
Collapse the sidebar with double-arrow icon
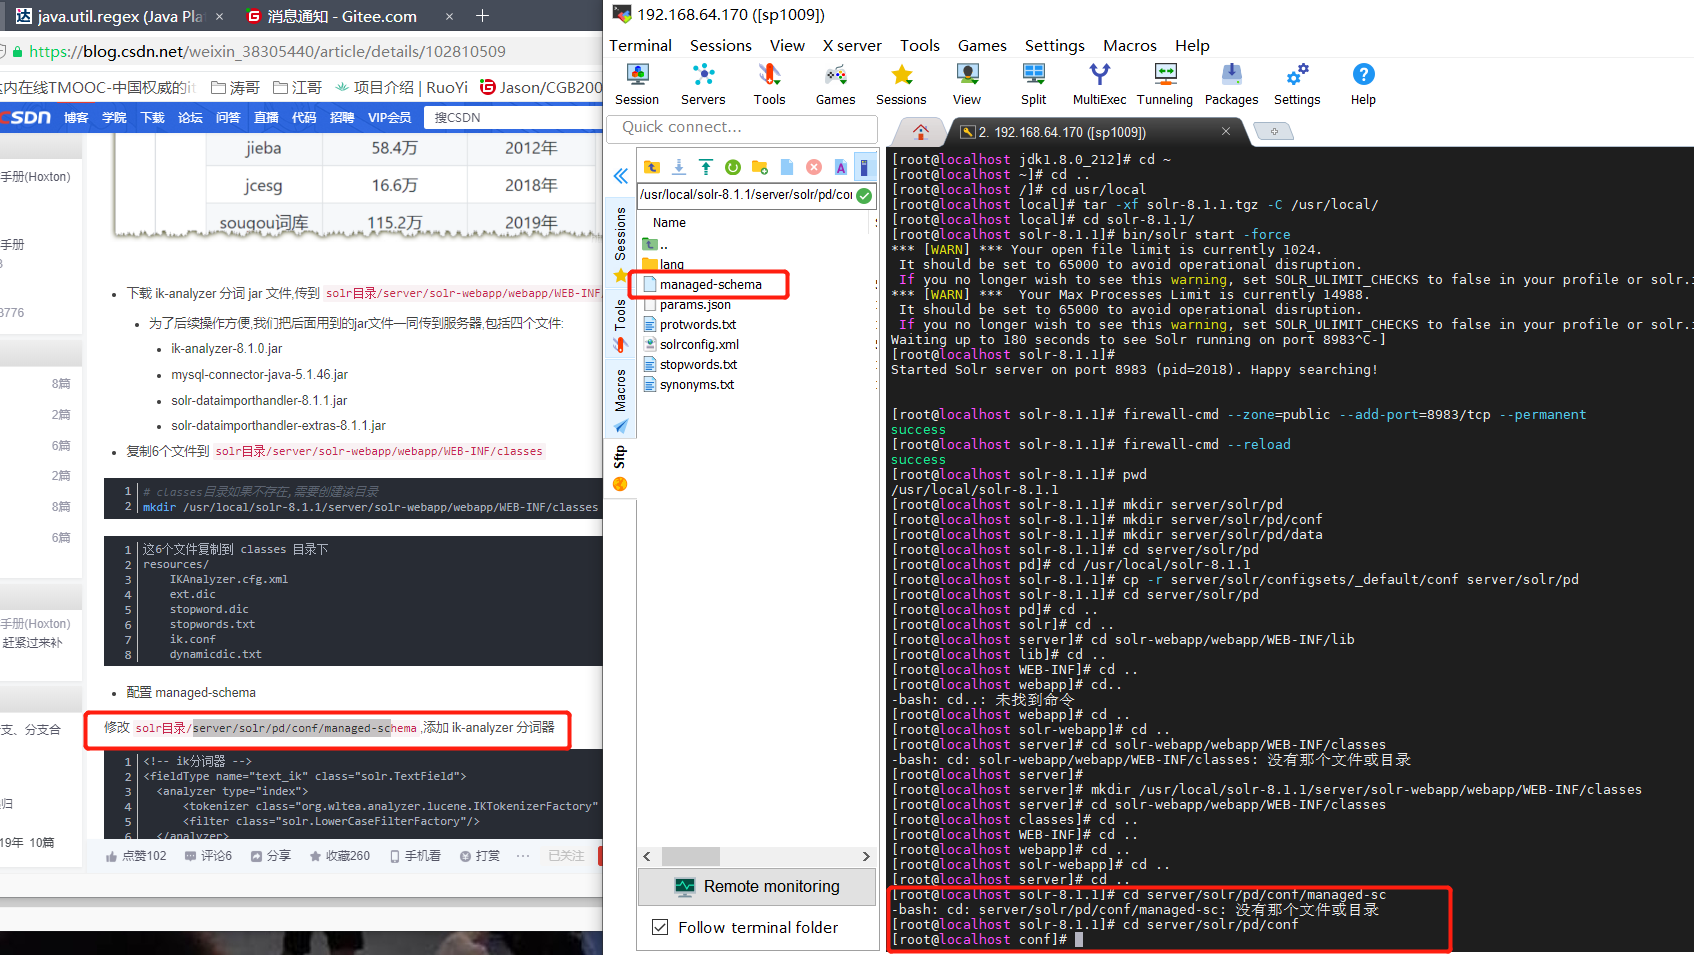click(x=621, y=176)
